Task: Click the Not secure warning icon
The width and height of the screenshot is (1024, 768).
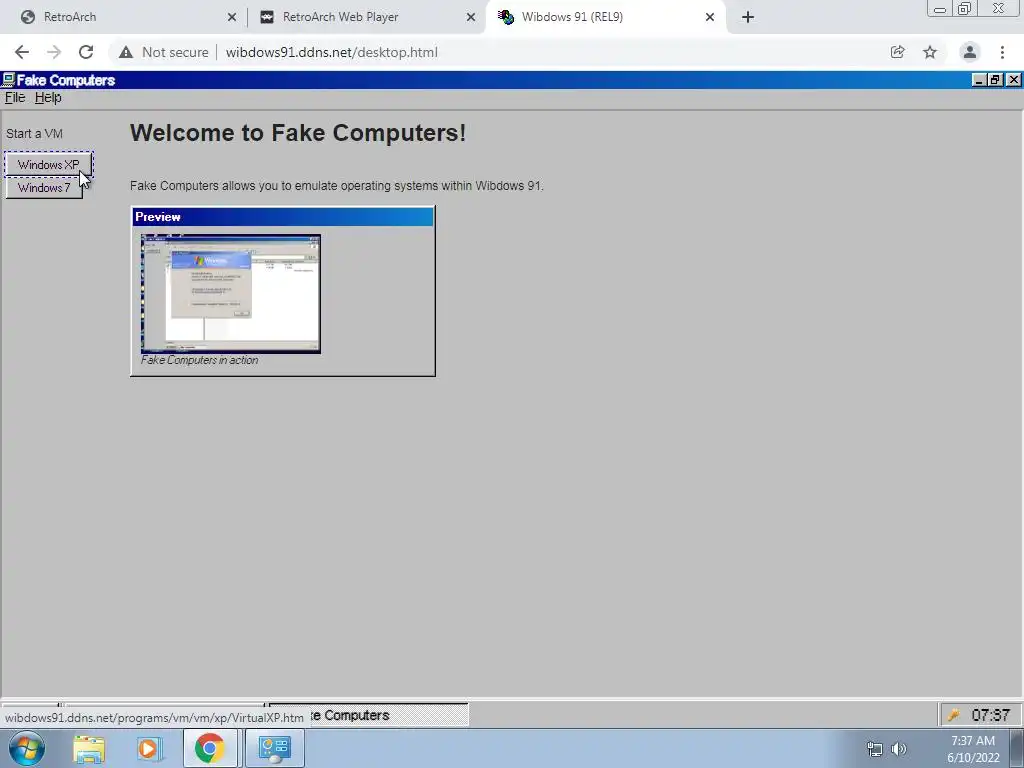Action: [x=126, y=52]
